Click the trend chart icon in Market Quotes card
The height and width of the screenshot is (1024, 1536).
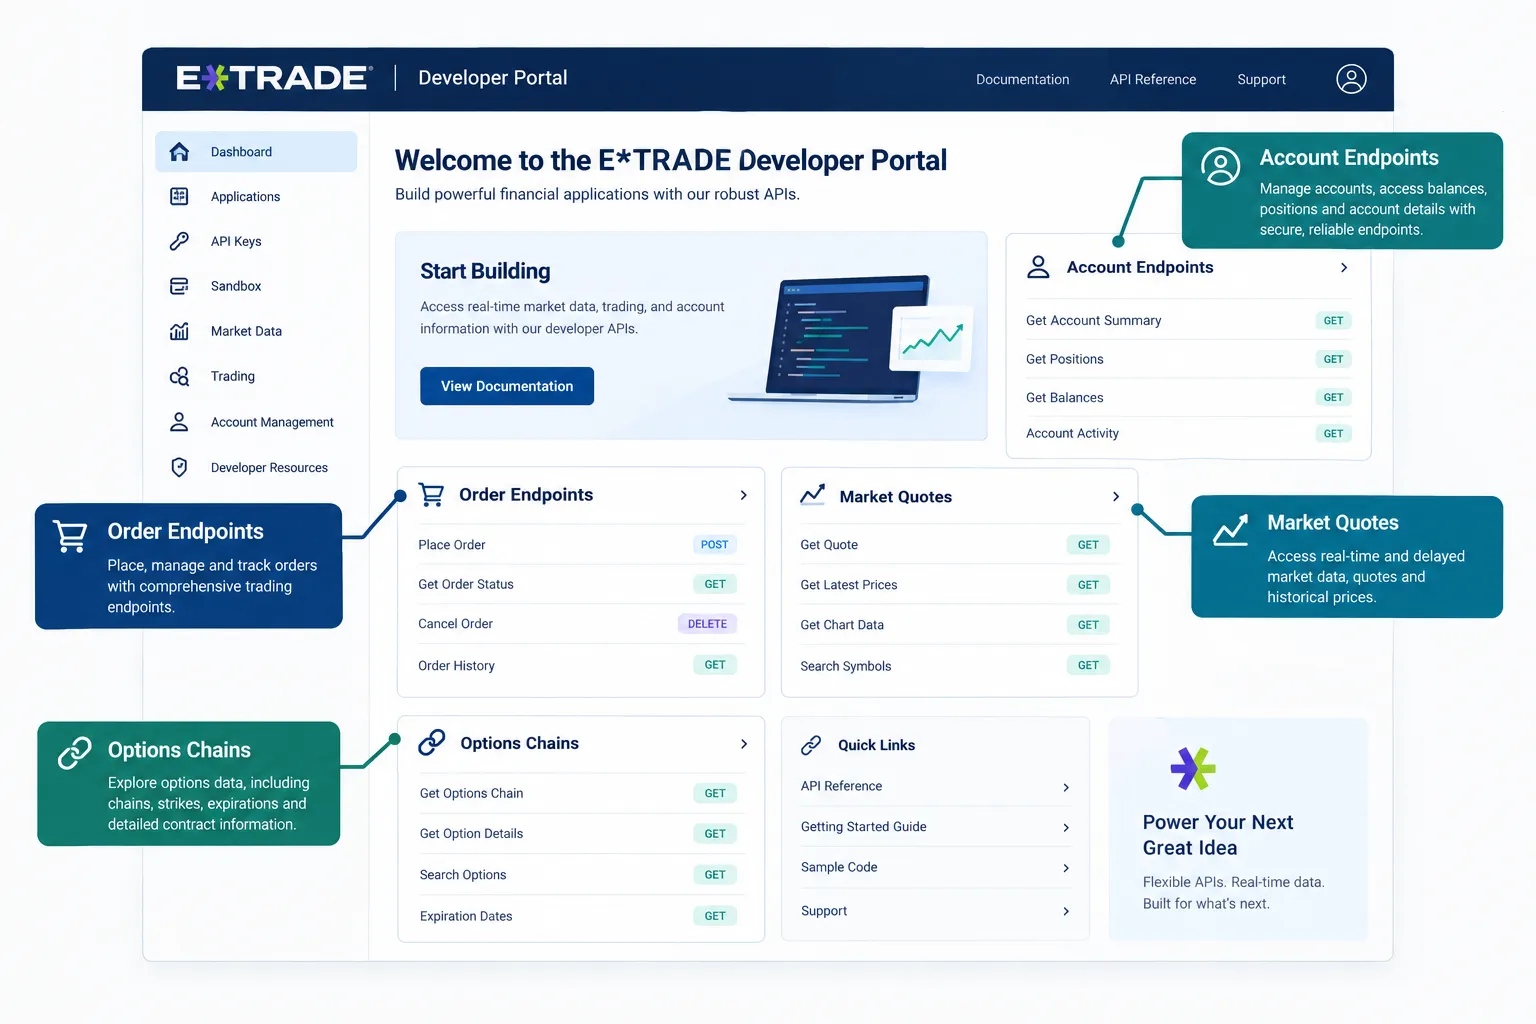pyautogui.click(x=813, y=495)
